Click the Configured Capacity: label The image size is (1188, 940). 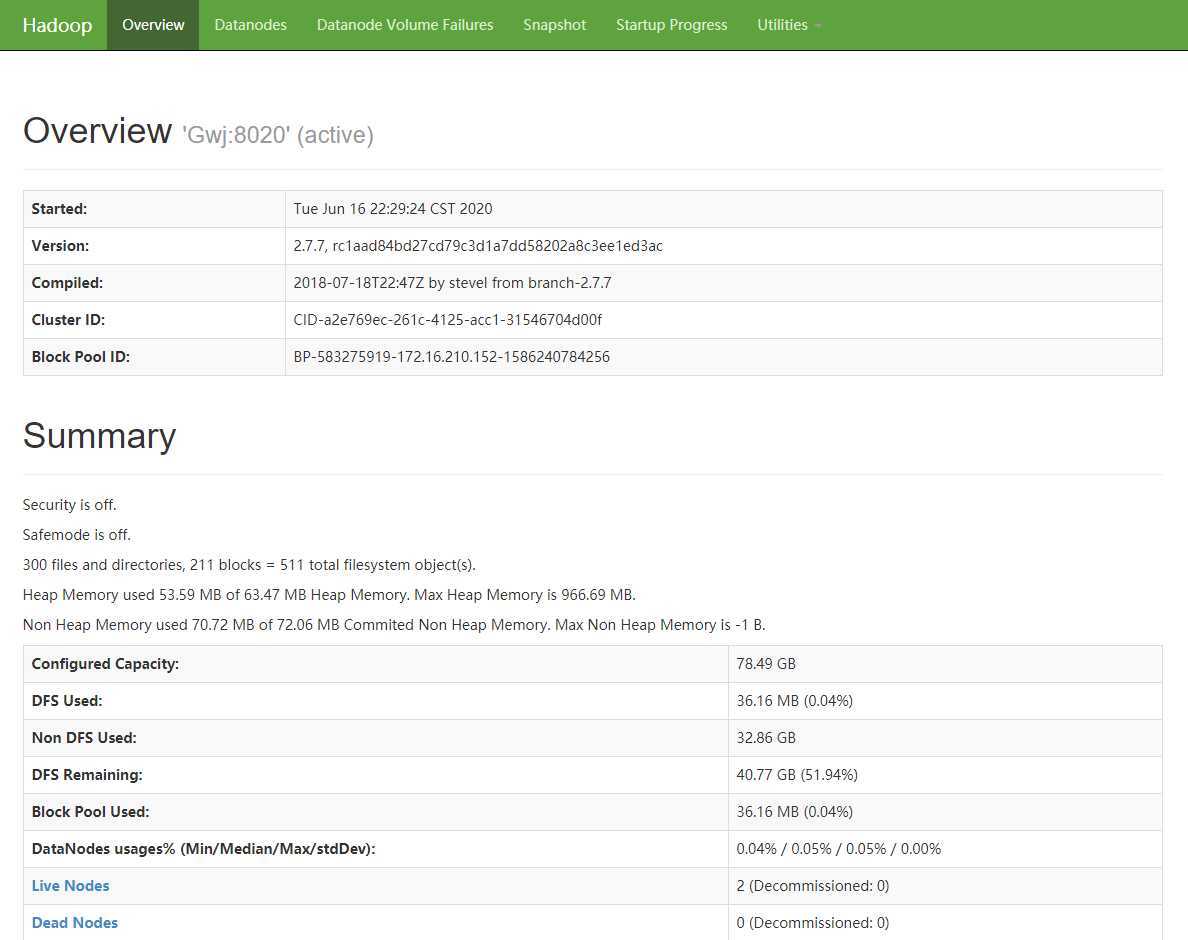pyautogui.click(x=105, y=664)
